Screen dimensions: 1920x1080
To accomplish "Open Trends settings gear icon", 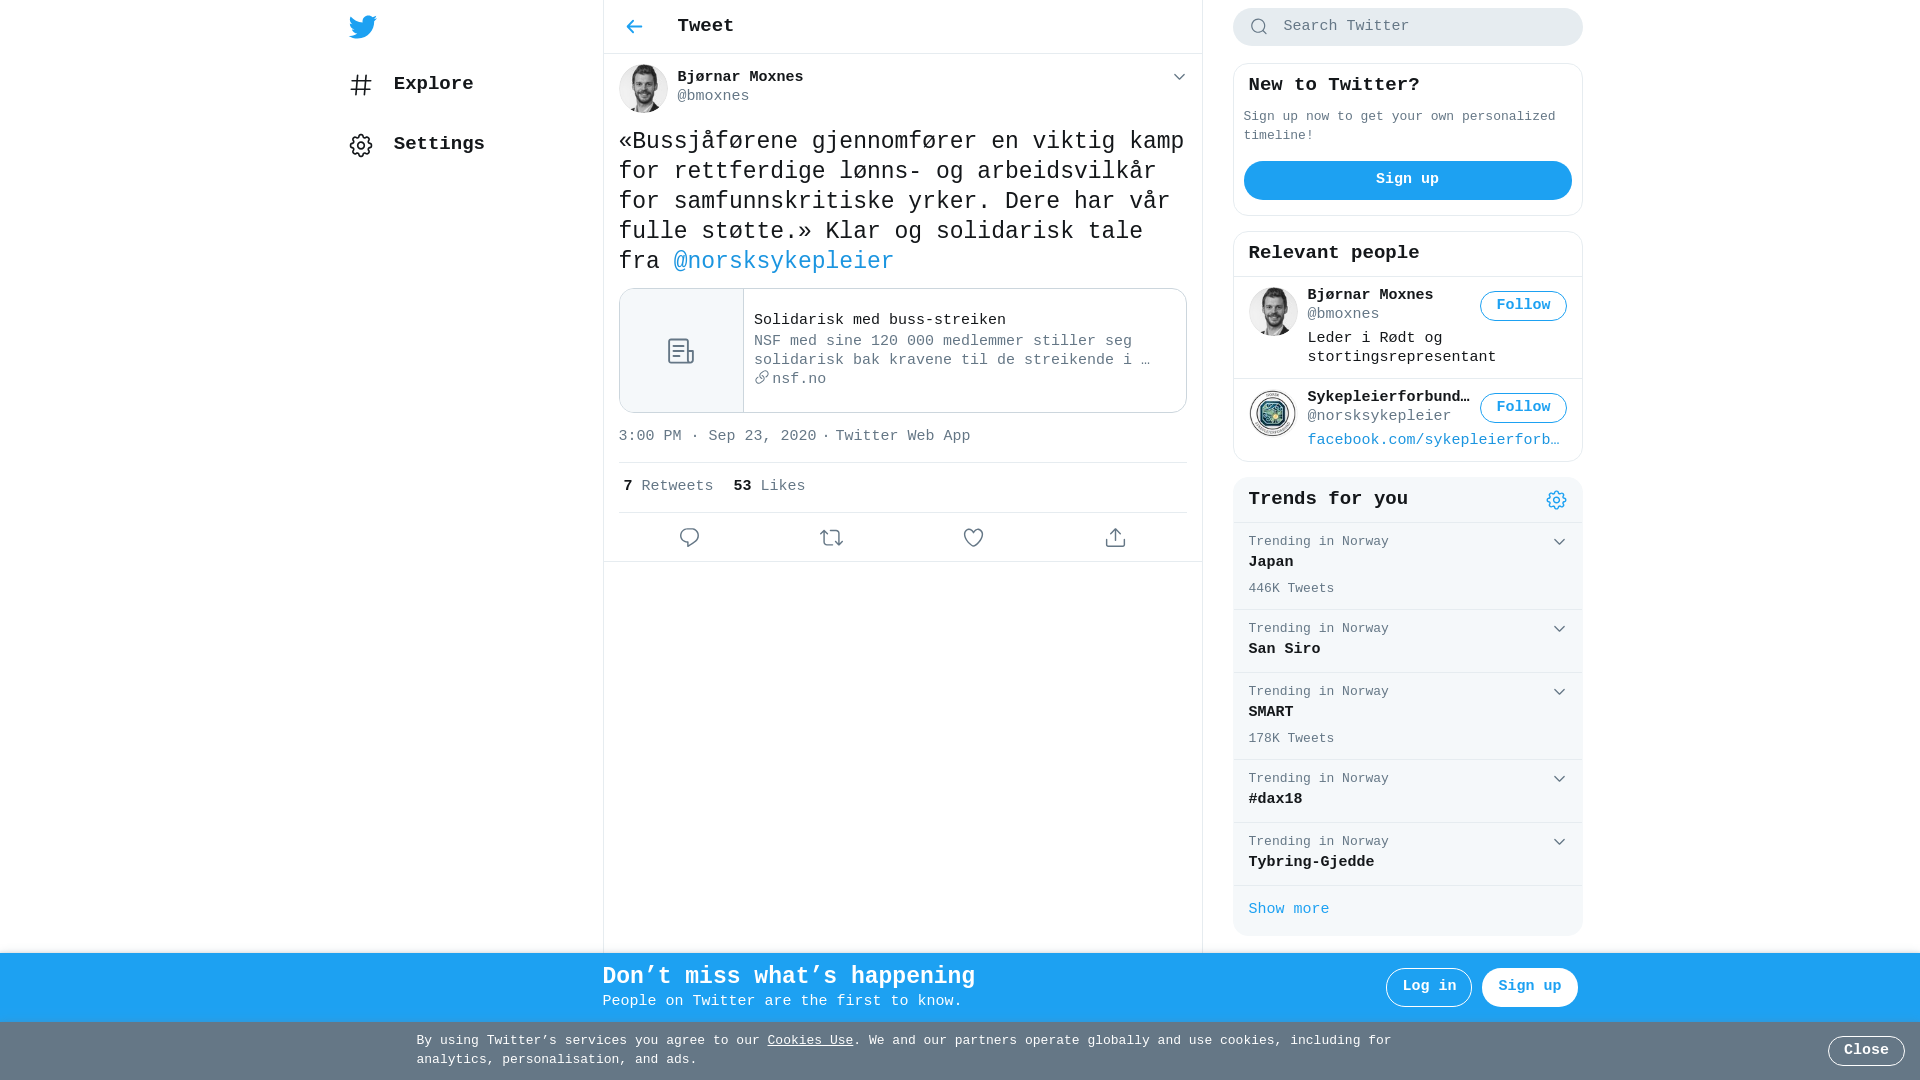I will click(x=1556, y=500).
